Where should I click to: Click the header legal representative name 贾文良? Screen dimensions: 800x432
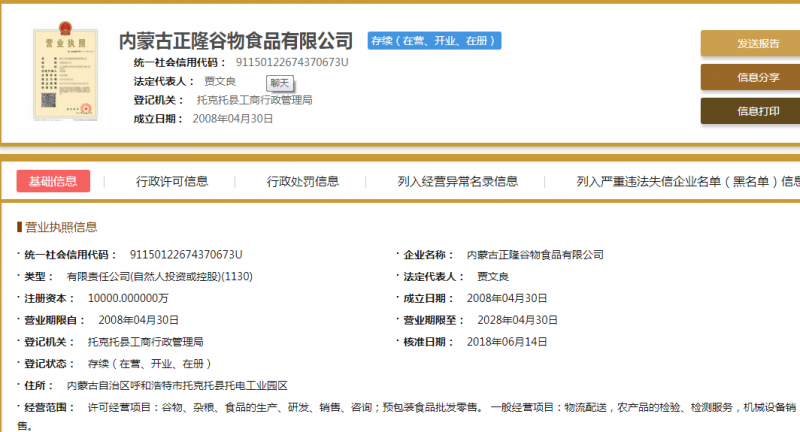pos(220,82)
